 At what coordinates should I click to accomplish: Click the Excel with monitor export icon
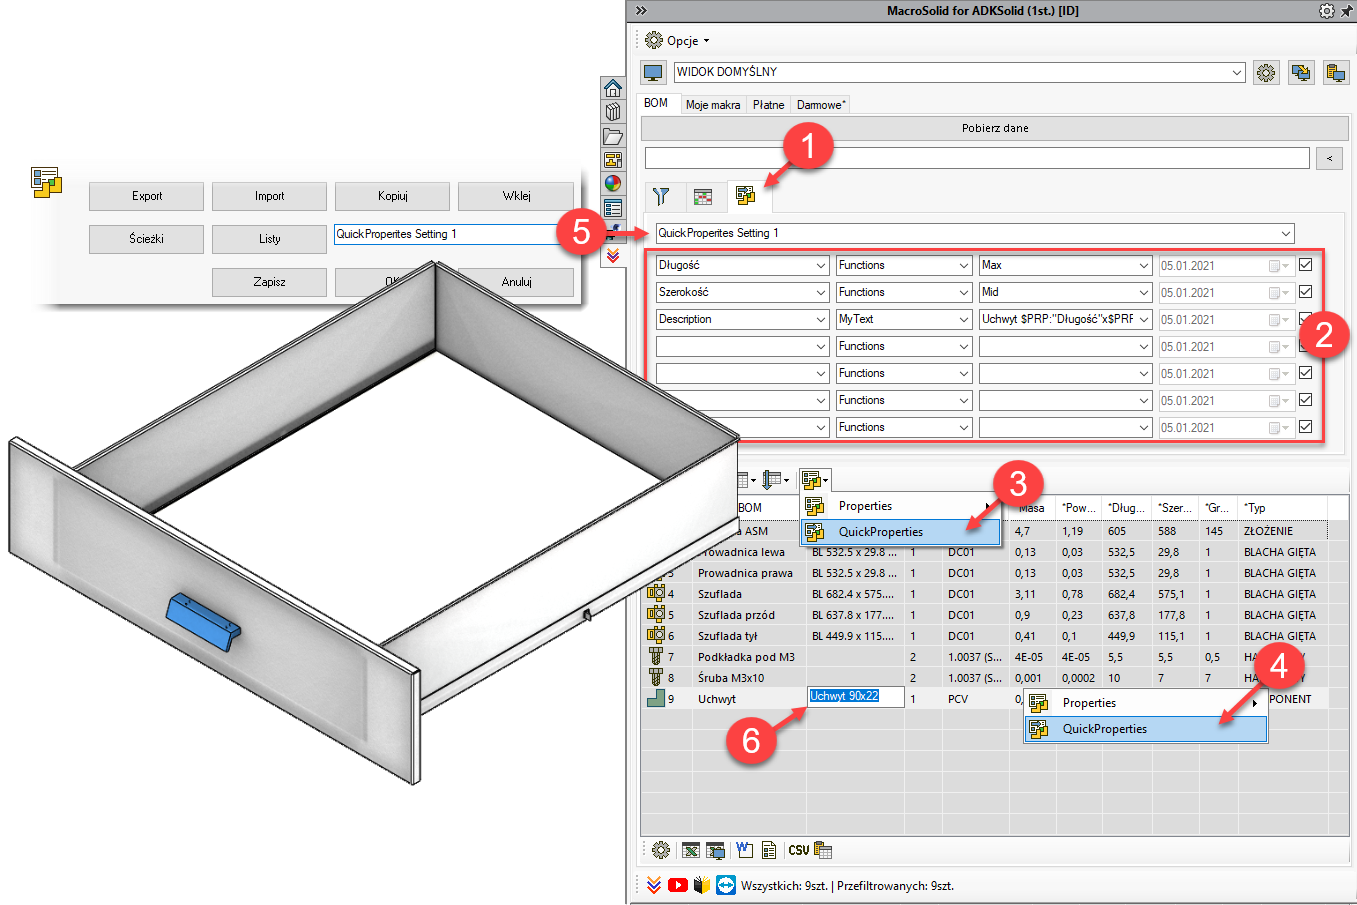pos(716,850)
